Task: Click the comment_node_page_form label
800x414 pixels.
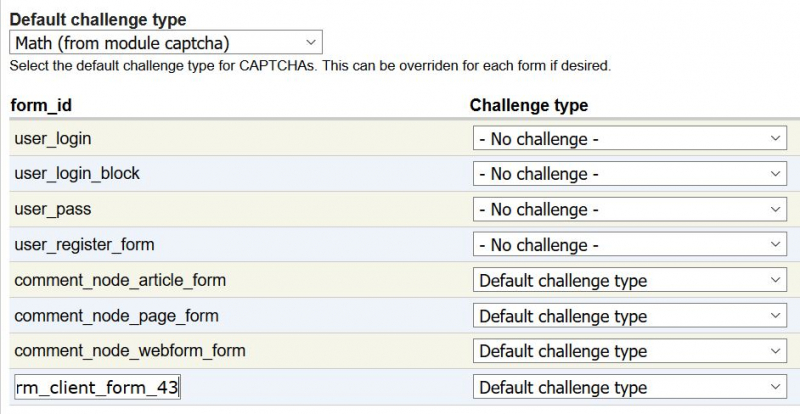Action: 116,316
